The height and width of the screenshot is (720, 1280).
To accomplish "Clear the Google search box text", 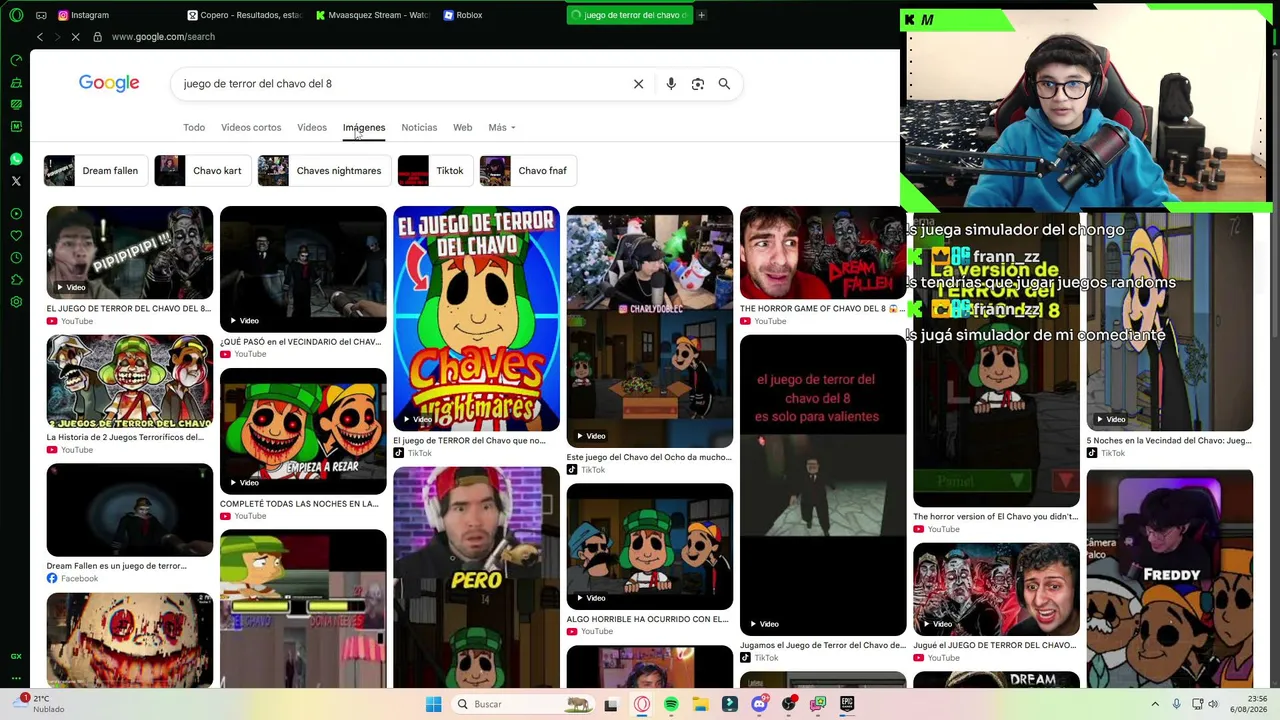I will 638,84.
